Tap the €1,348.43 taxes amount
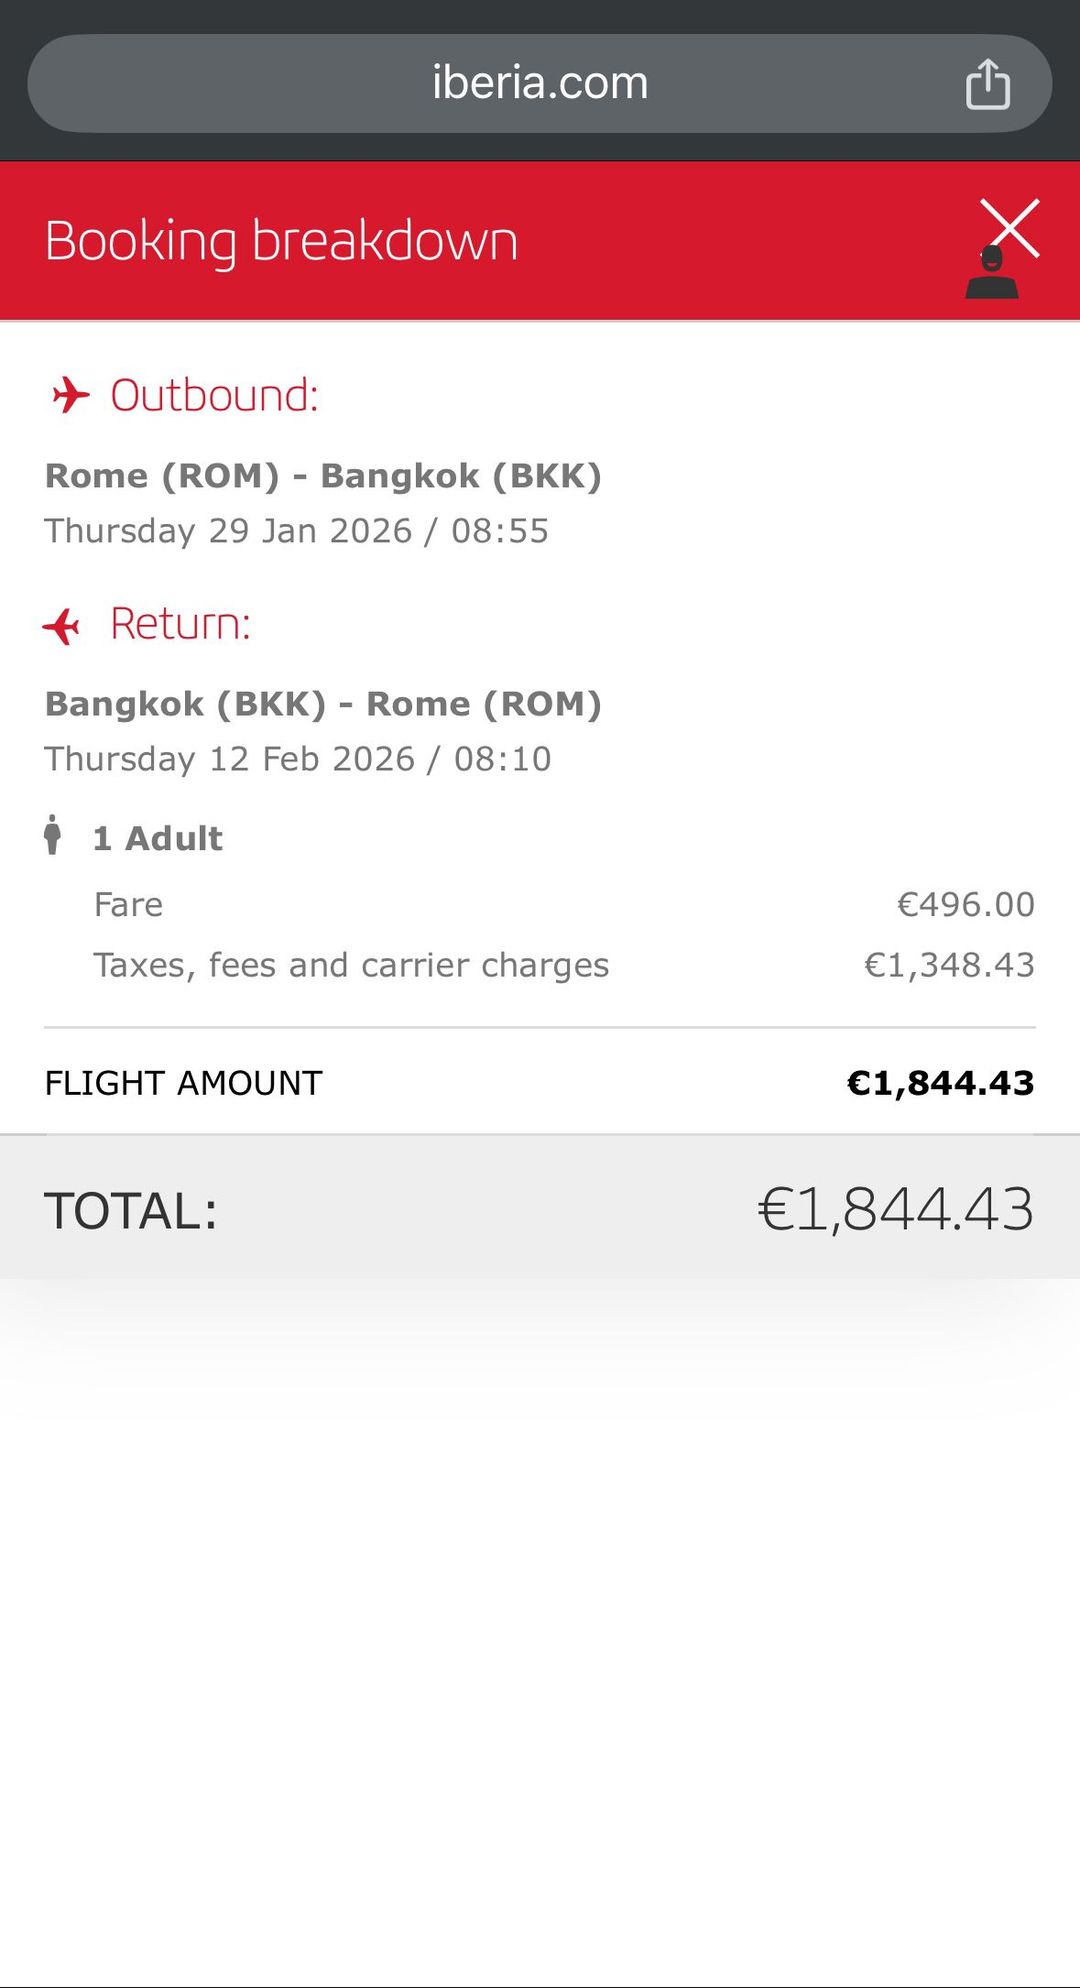Viewport: 1080px width, 1988px height. [949, 965]
